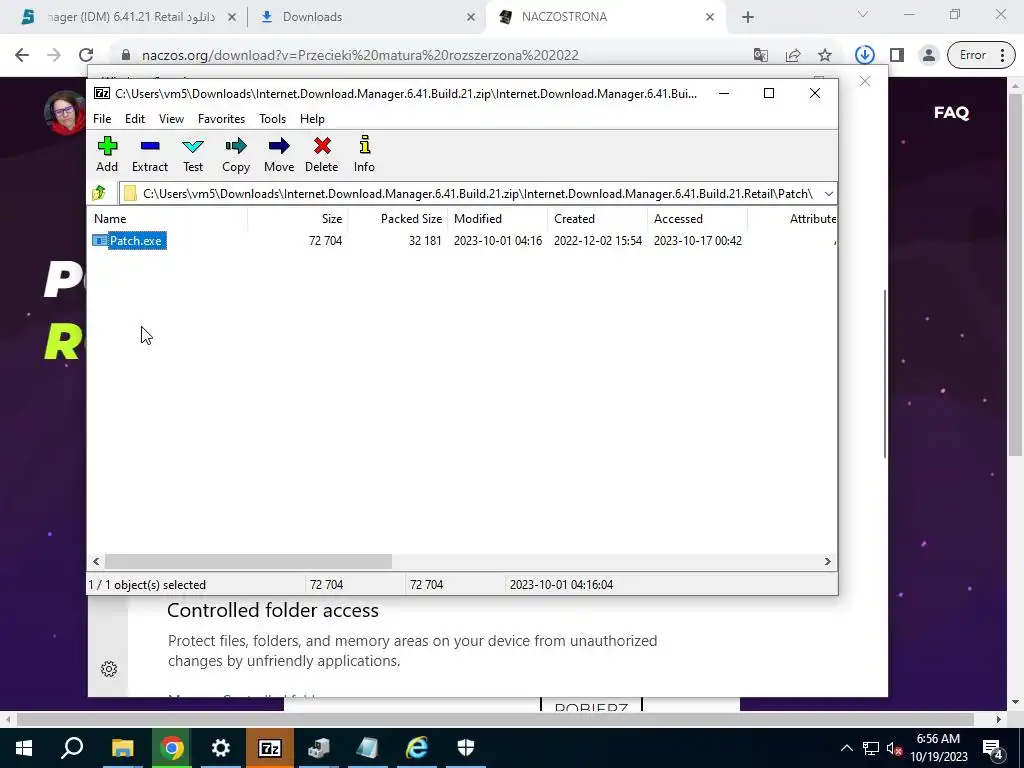This screenshot has height=768, width=1024.
Task: Open the Windows Security shield taskbar icon
Action: click(466, 748)
